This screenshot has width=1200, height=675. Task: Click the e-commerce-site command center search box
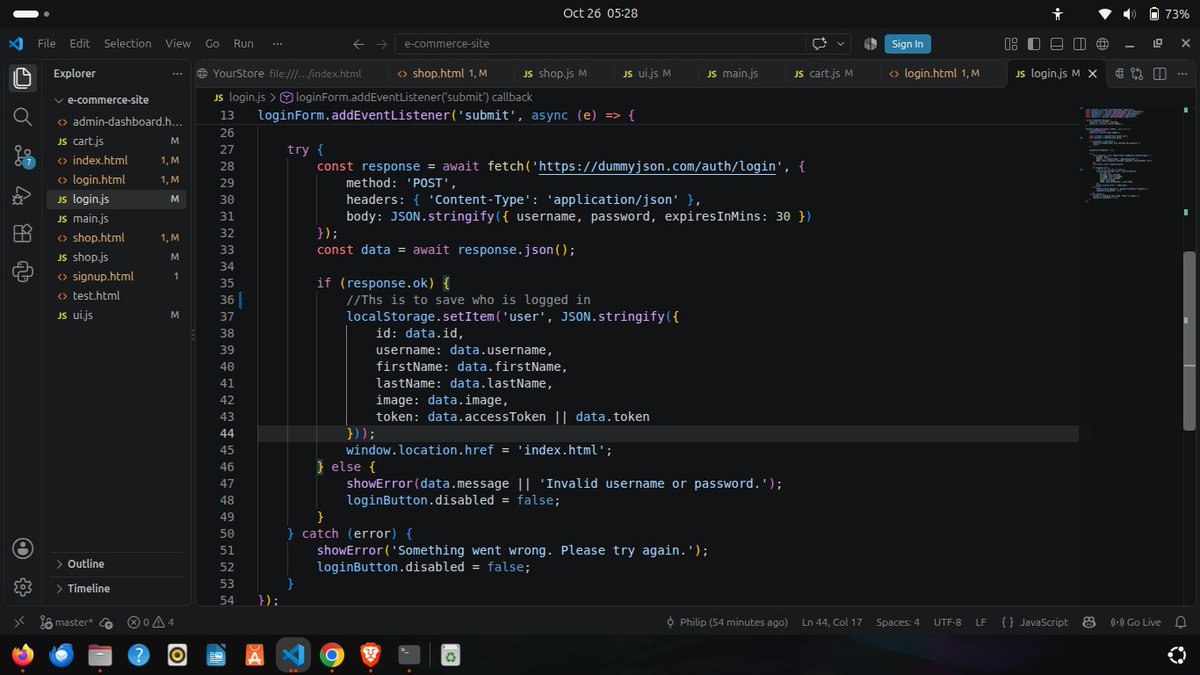(600, 44)
